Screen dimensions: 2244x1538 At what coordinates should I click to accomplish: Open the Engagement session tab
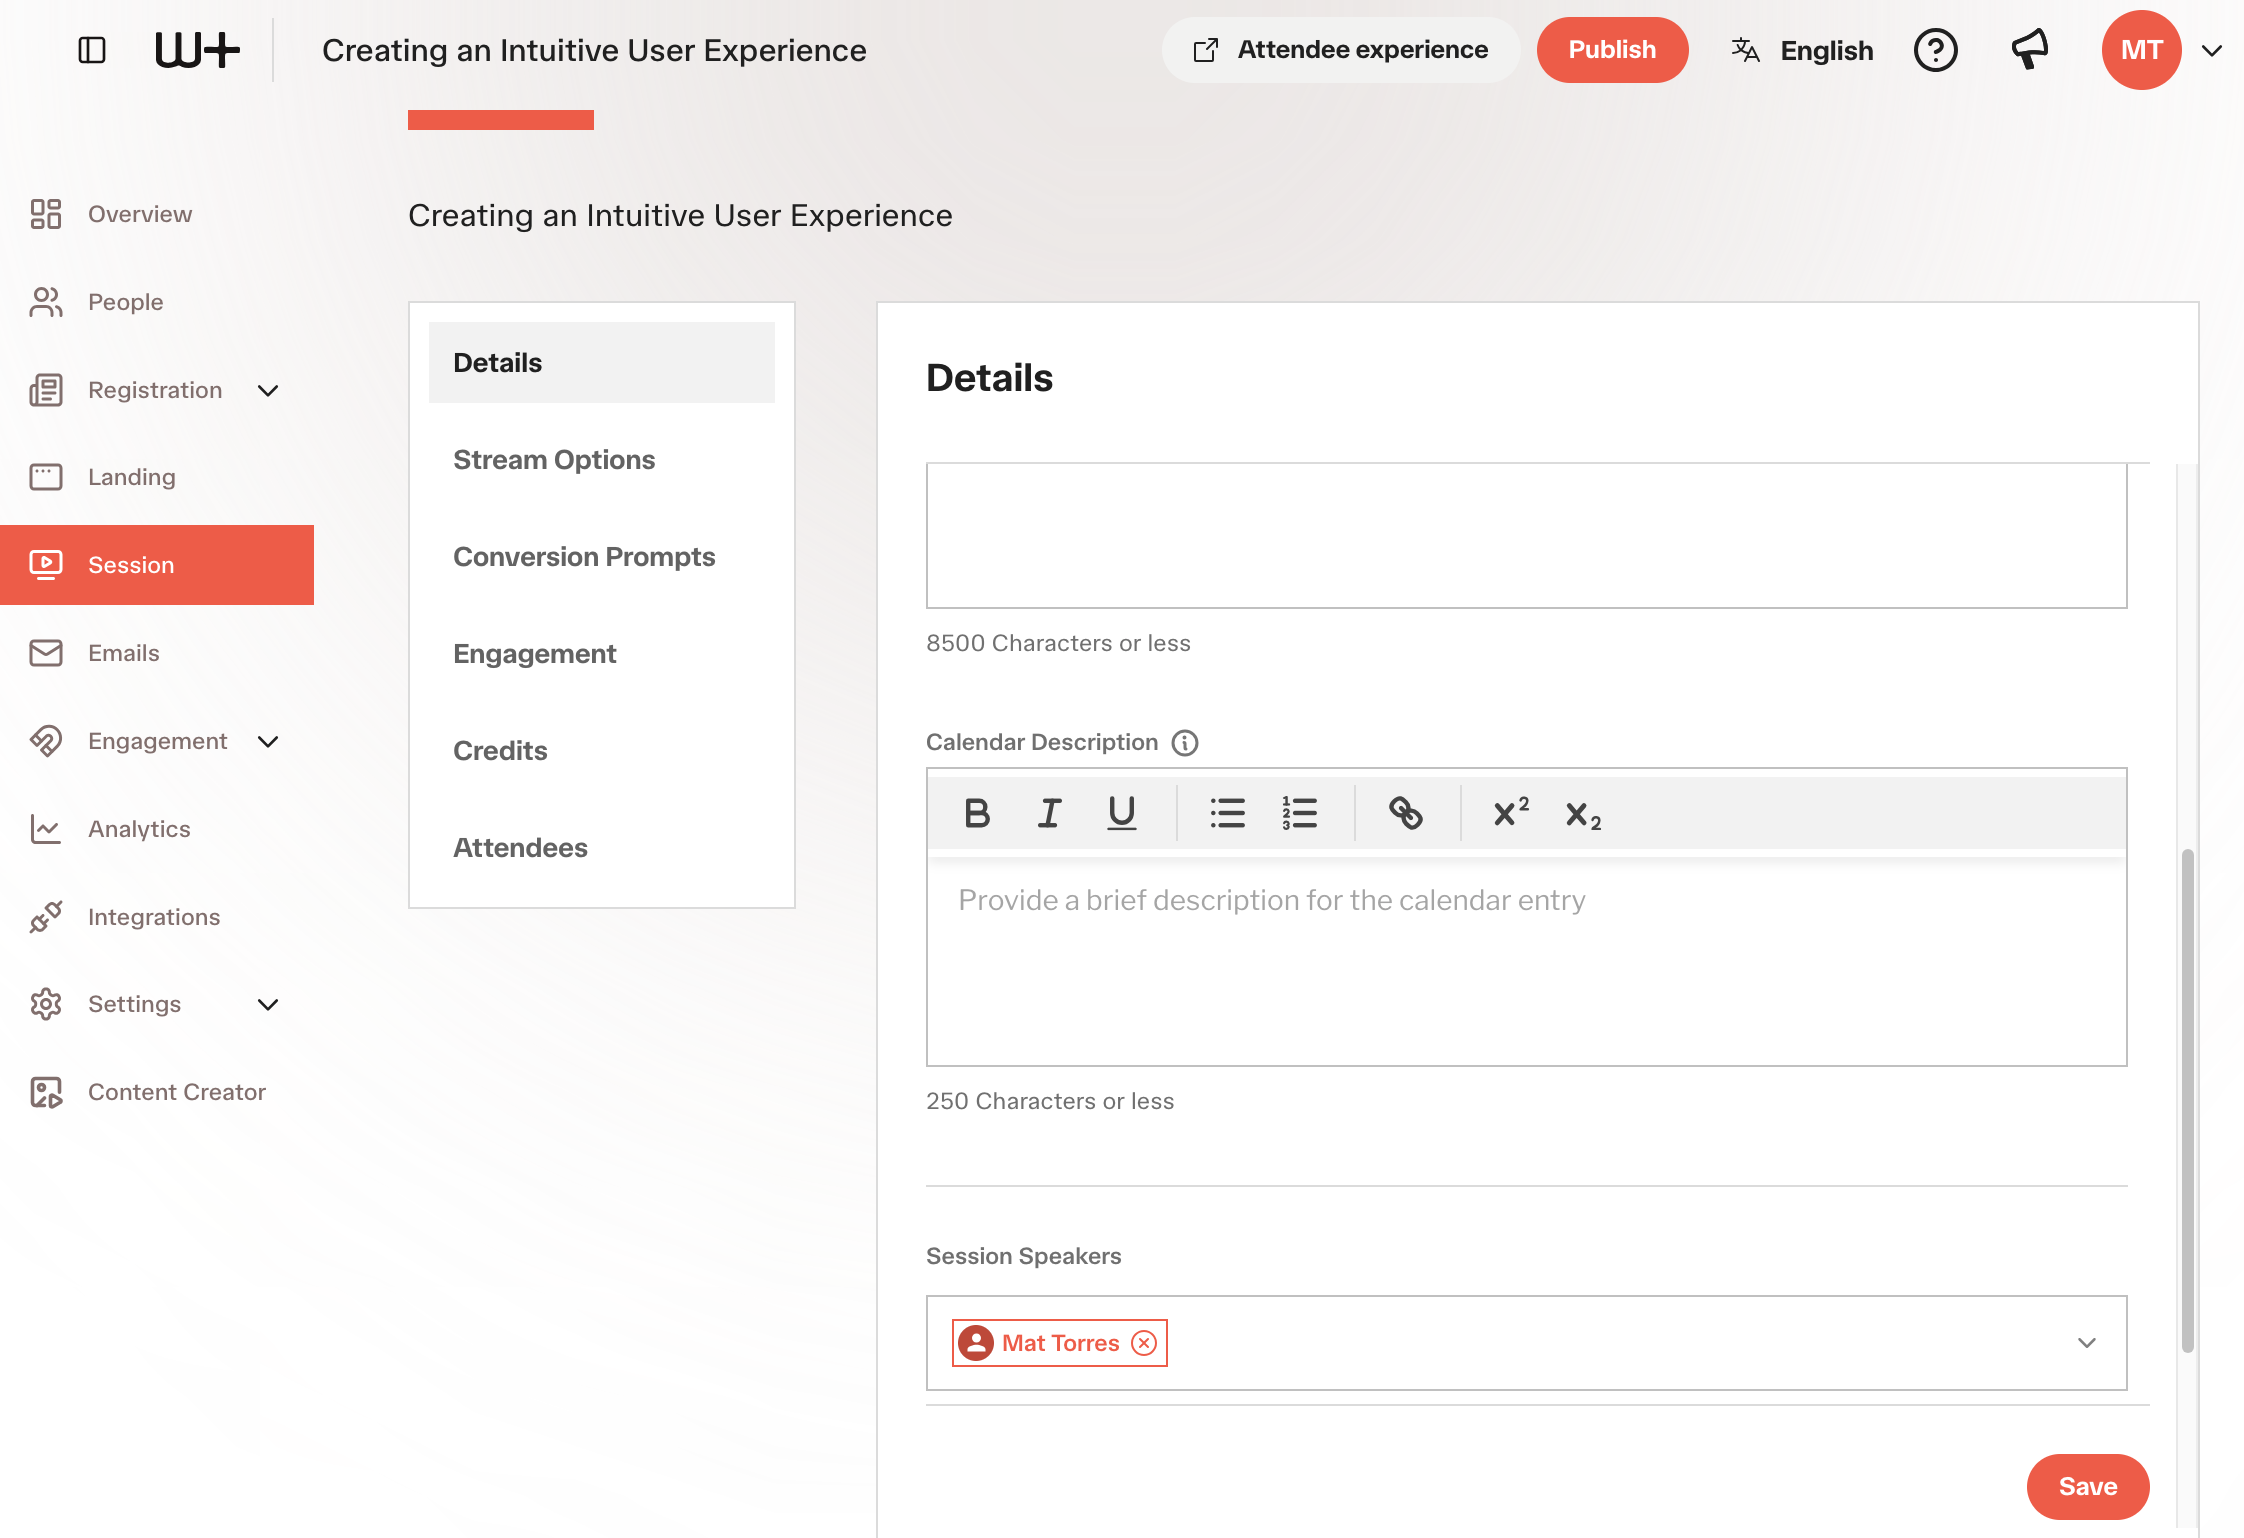601,653
